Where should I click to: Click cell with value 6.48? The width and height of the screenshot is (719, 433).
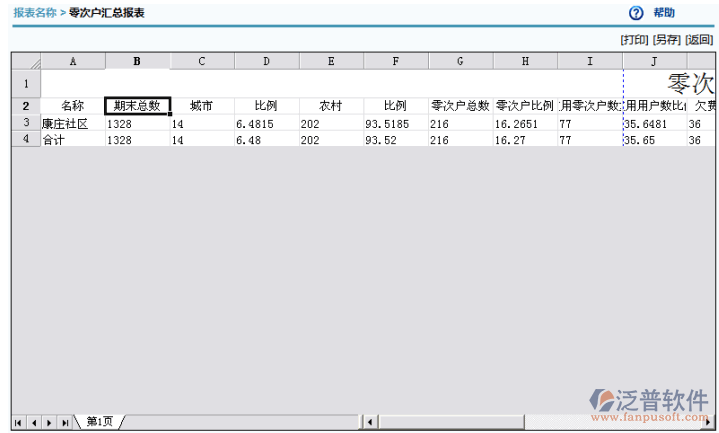(x=266, y=139)
